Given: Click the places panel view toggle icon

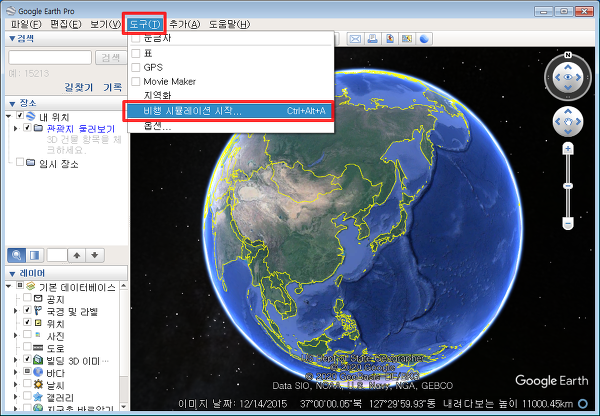Looking at the screenshot, I should tap(35, 255).
